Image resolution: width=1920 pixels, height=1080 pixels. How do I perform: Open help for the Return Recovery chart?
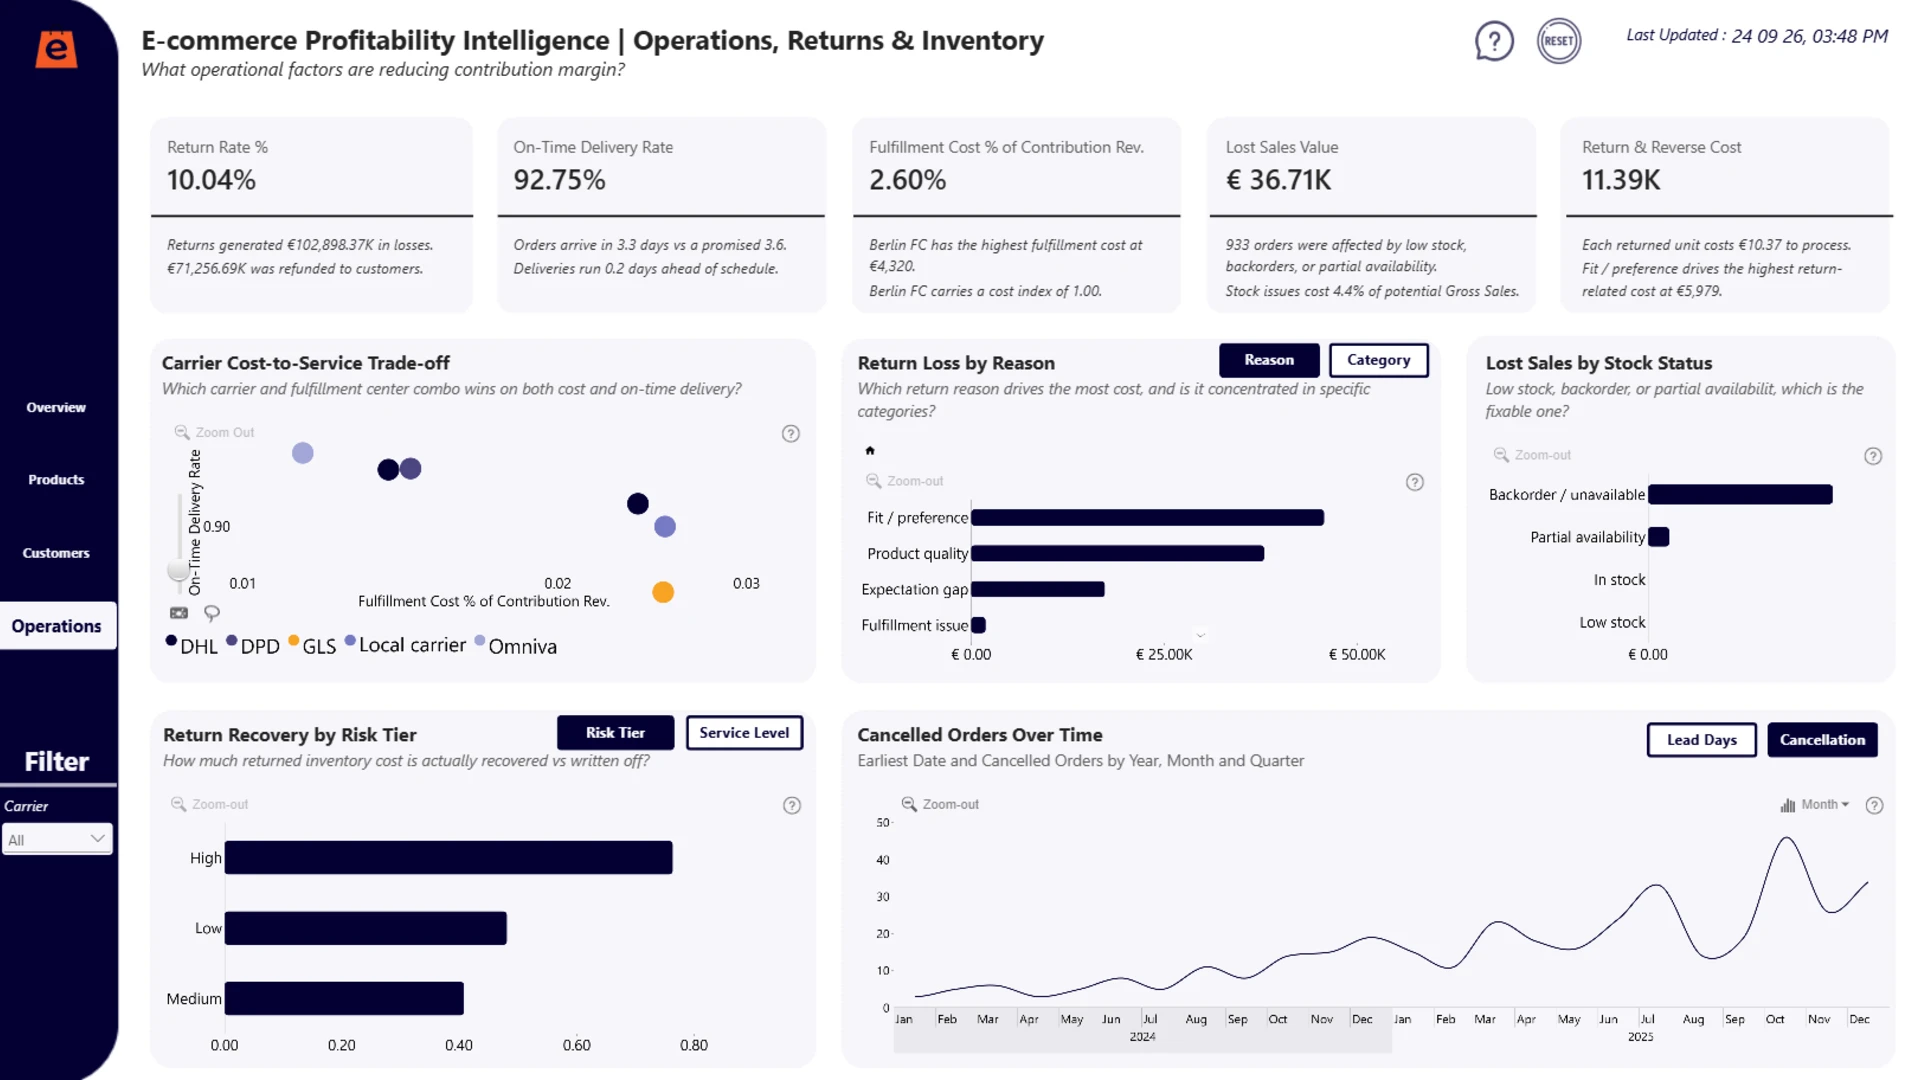(792, 805)
